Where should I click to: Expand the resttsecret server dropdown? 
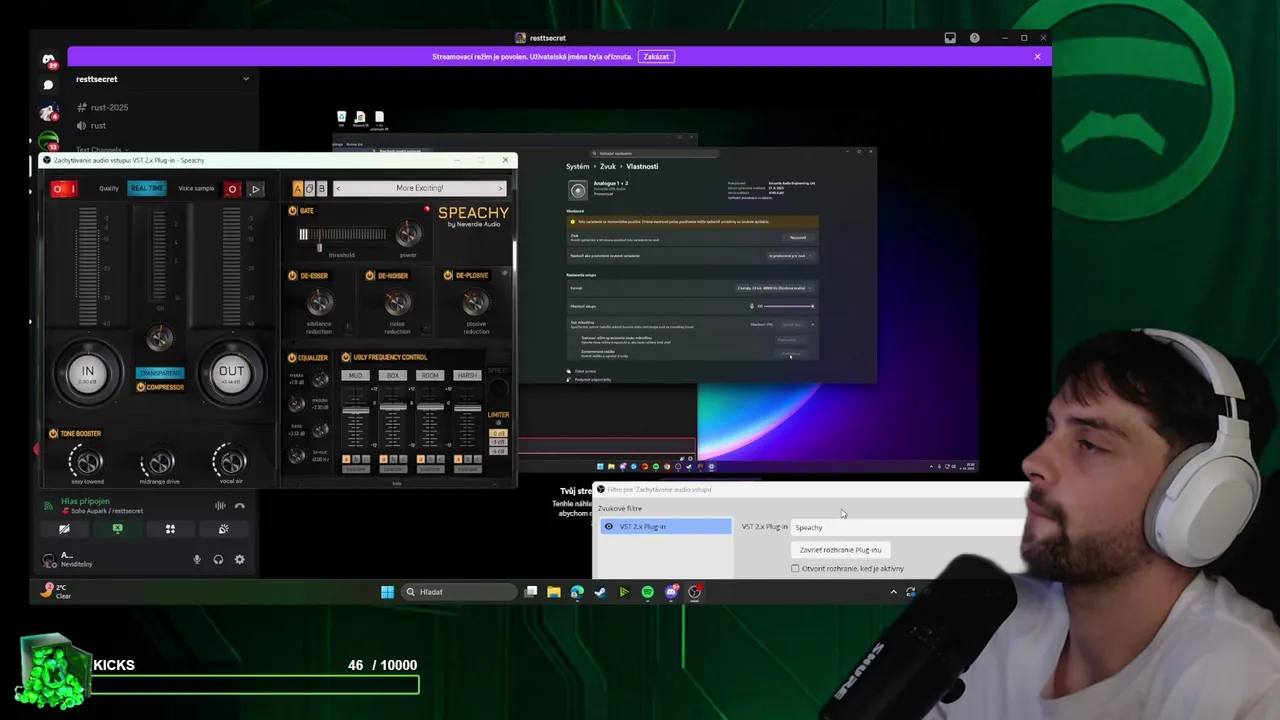coord(245,79)
